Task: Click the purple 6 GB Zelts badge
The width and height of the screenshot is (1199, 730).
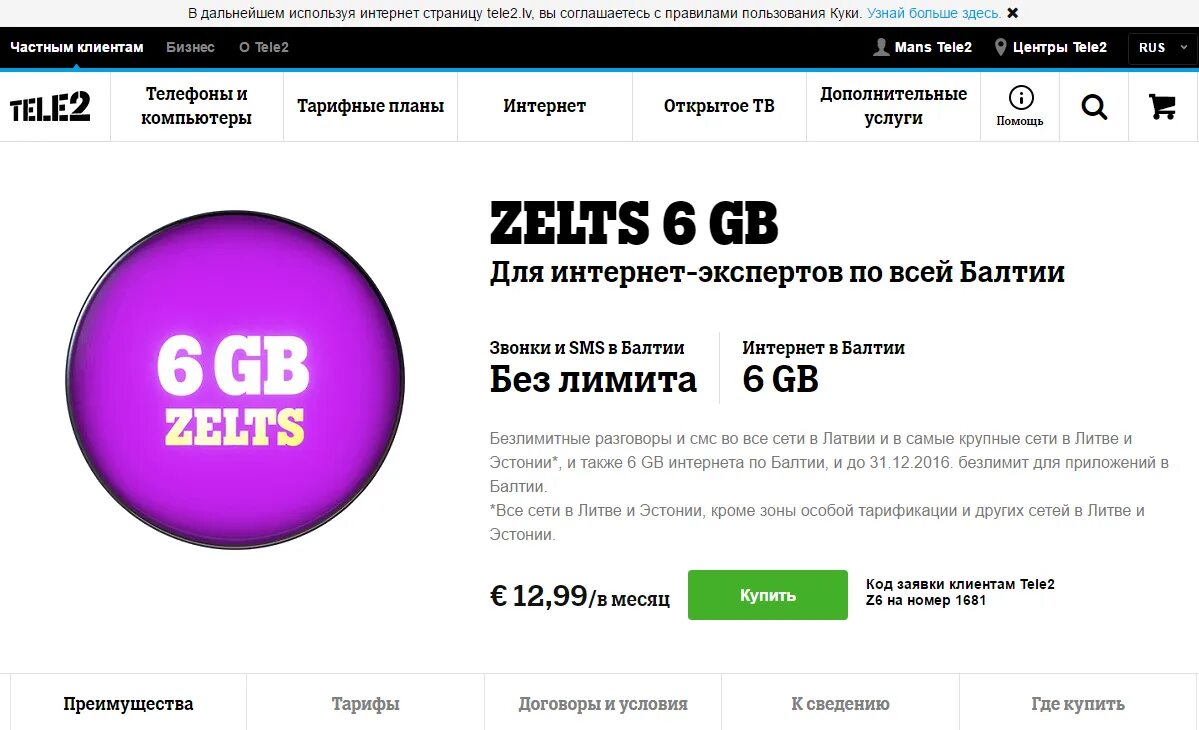Action: [235, 380]
